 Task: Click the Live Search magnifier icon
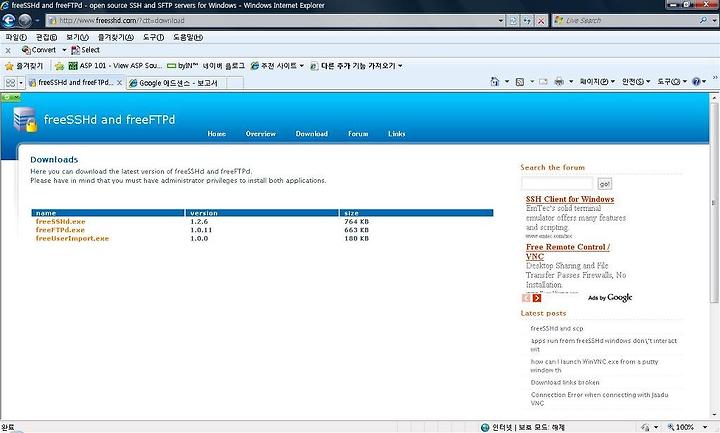click(x=703, y=20)
